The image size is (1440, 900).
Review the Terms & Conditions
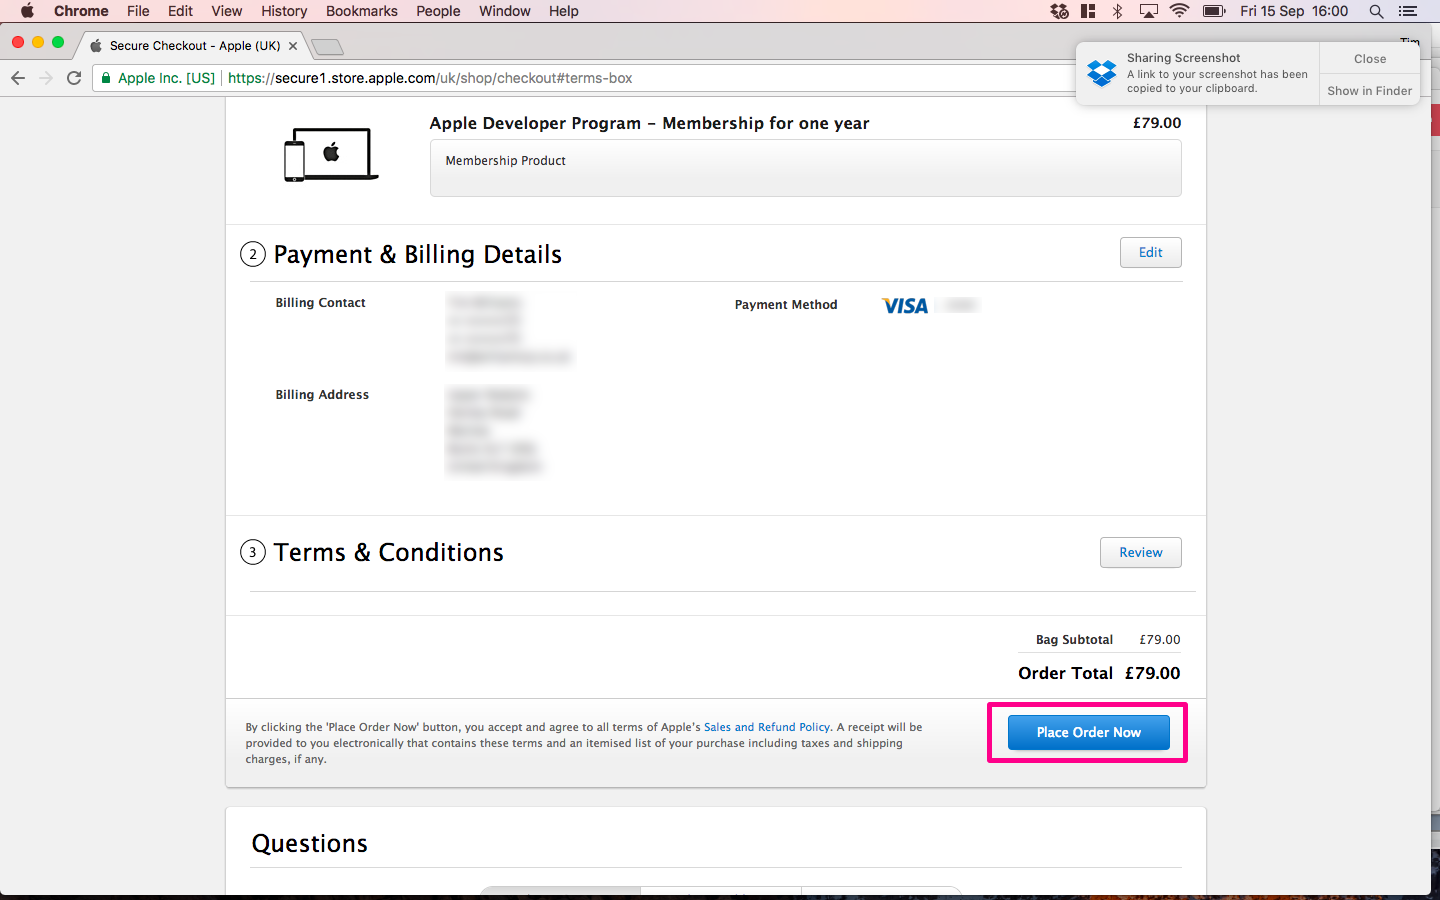pyautogui.click(x=1140, y=553)
